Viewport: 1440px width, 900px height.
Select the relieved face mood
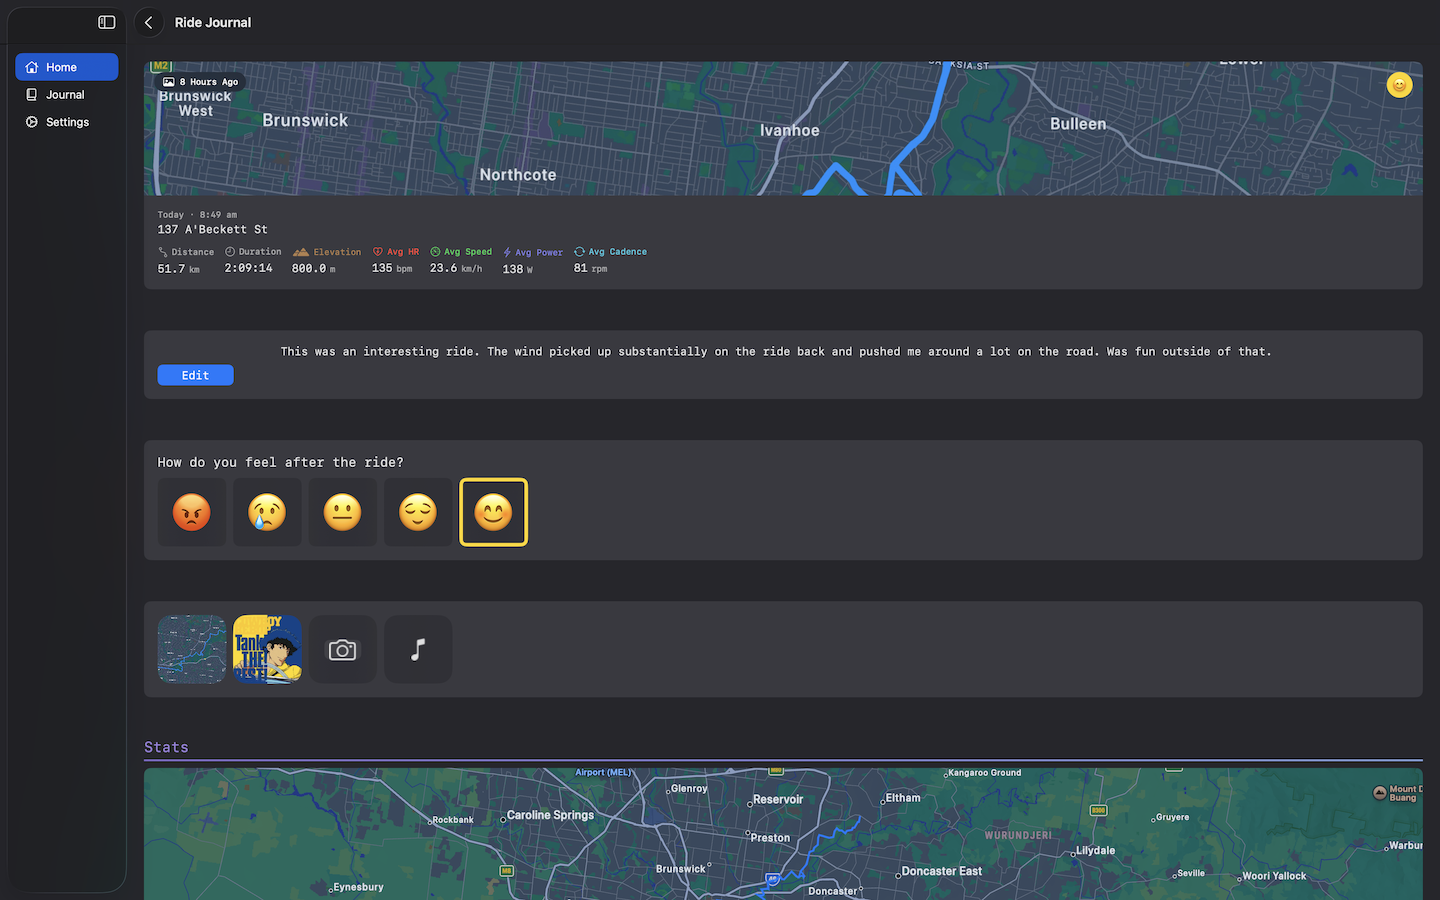418,512
